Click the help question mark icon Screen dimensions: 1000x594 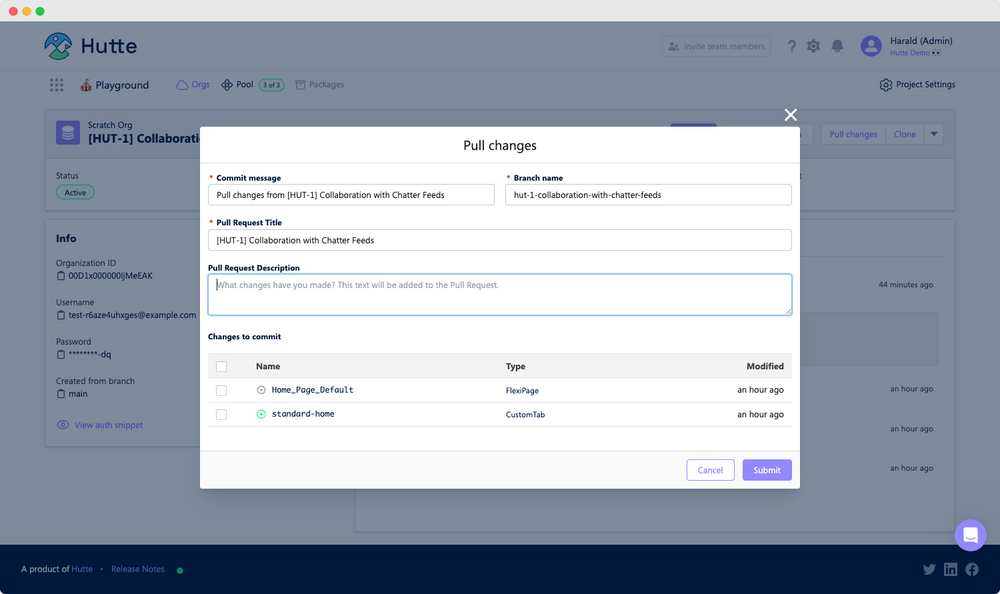(x=791, y=46)
